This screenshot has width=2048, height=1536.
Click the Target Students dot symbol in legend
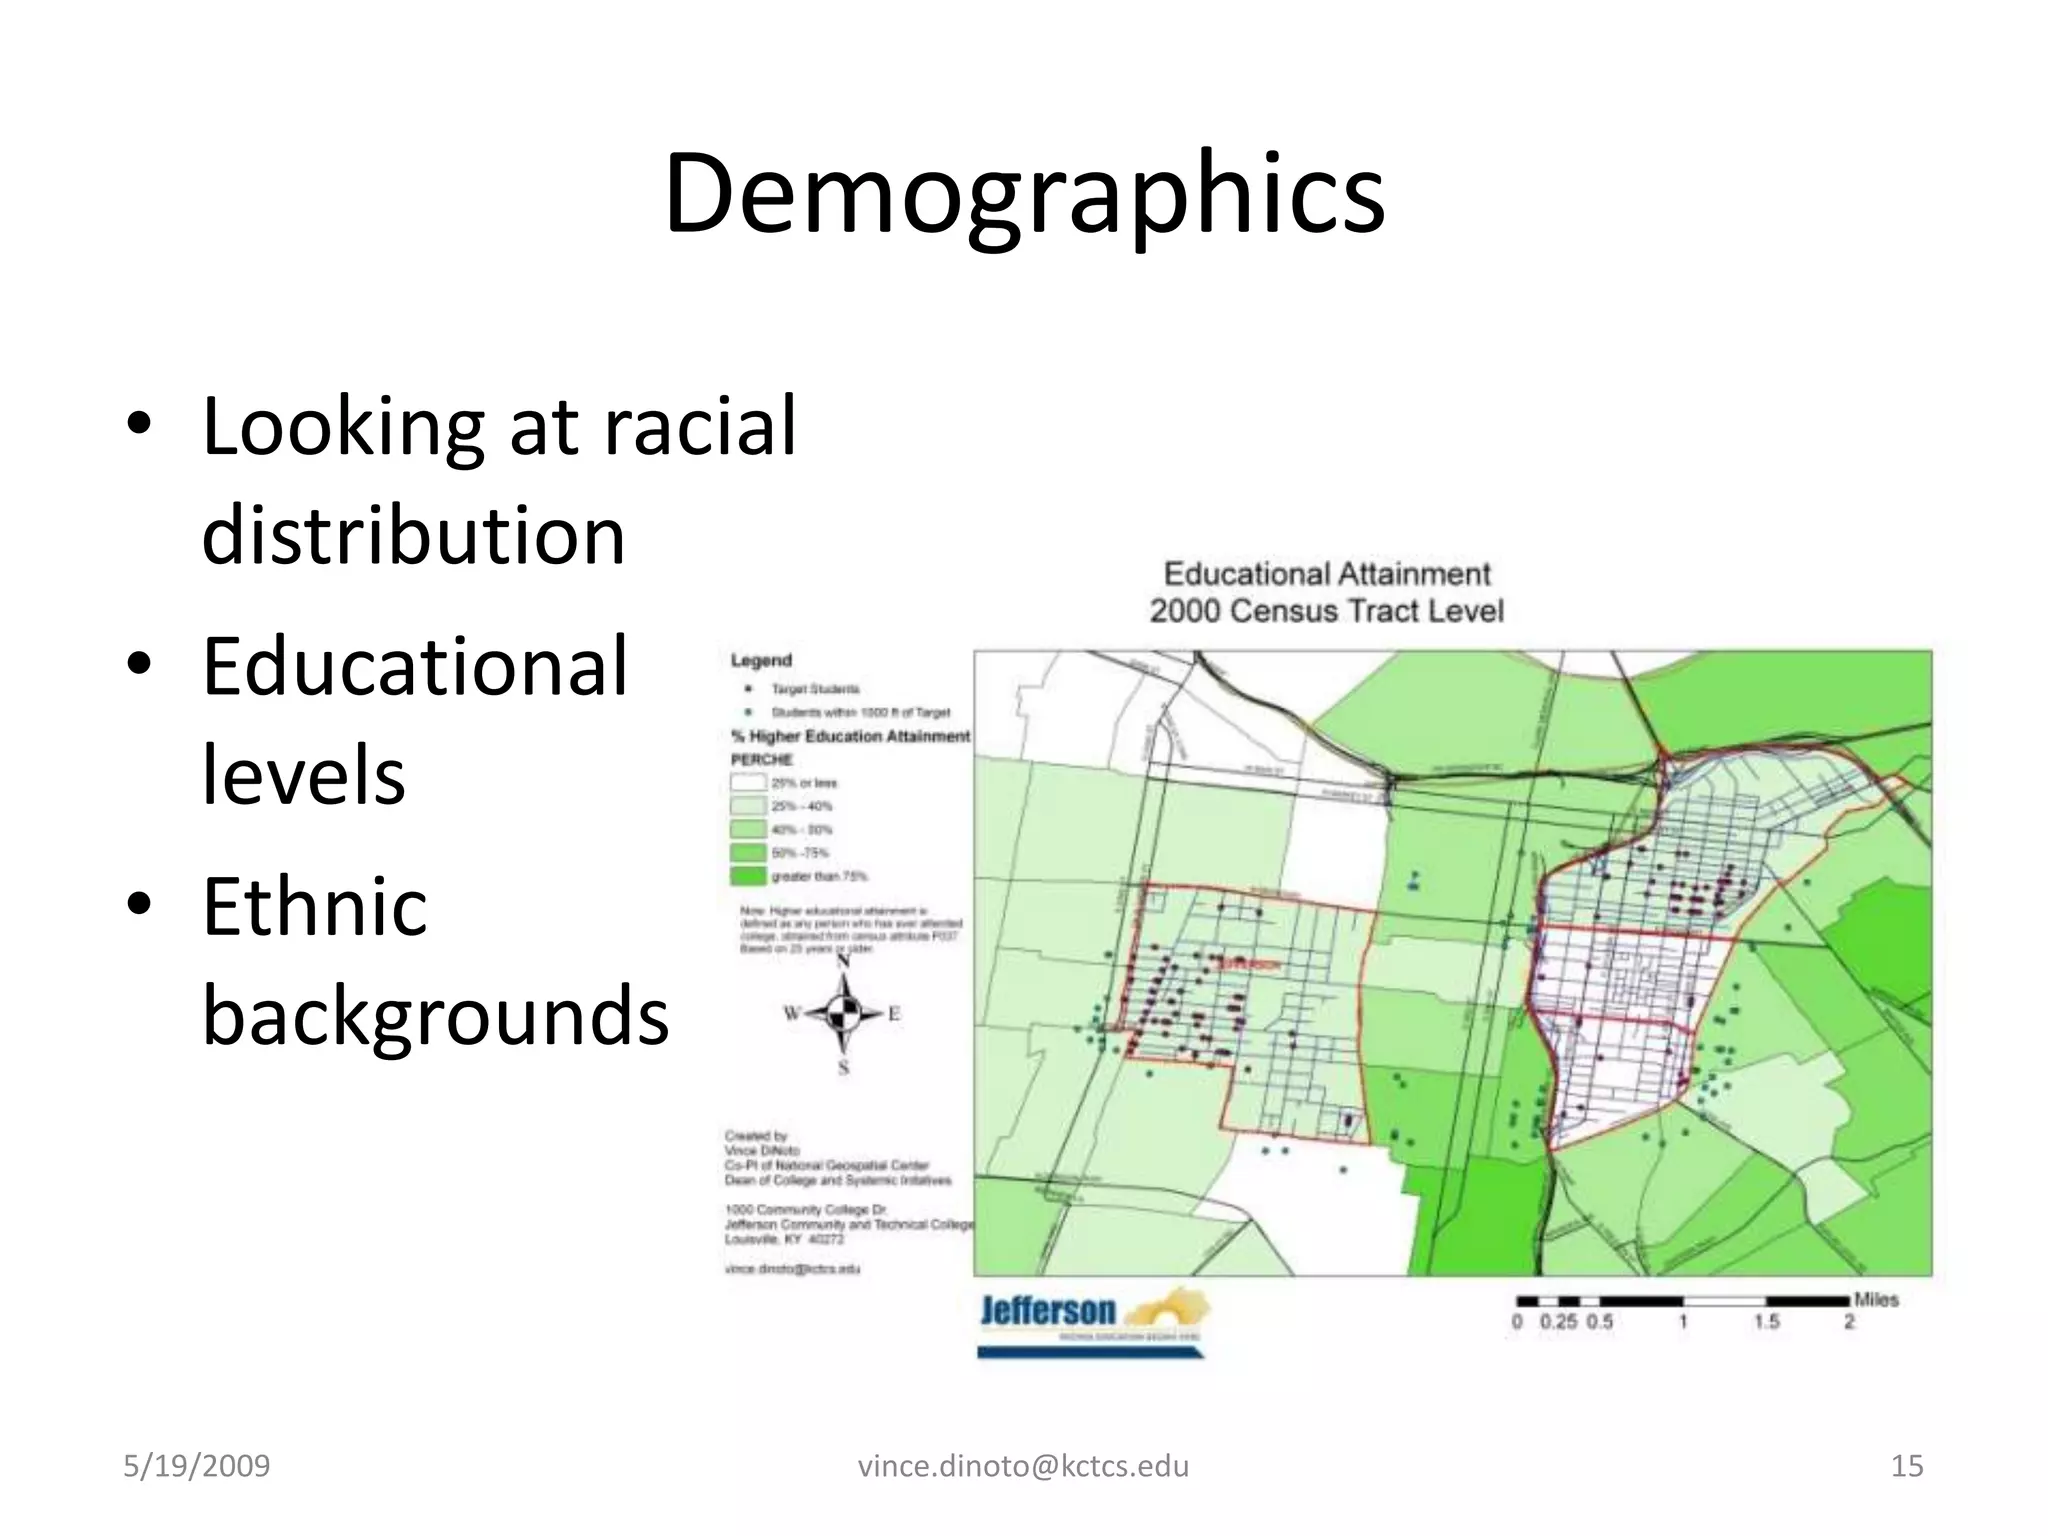748,689
